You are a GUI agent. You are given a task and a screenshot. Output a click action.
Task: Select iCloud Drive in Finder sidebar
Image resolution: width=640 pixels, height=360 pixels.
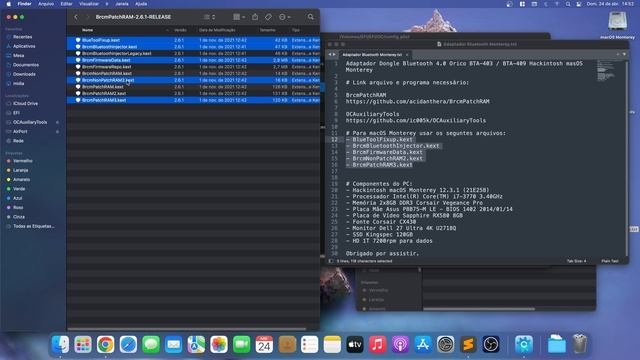25,104
